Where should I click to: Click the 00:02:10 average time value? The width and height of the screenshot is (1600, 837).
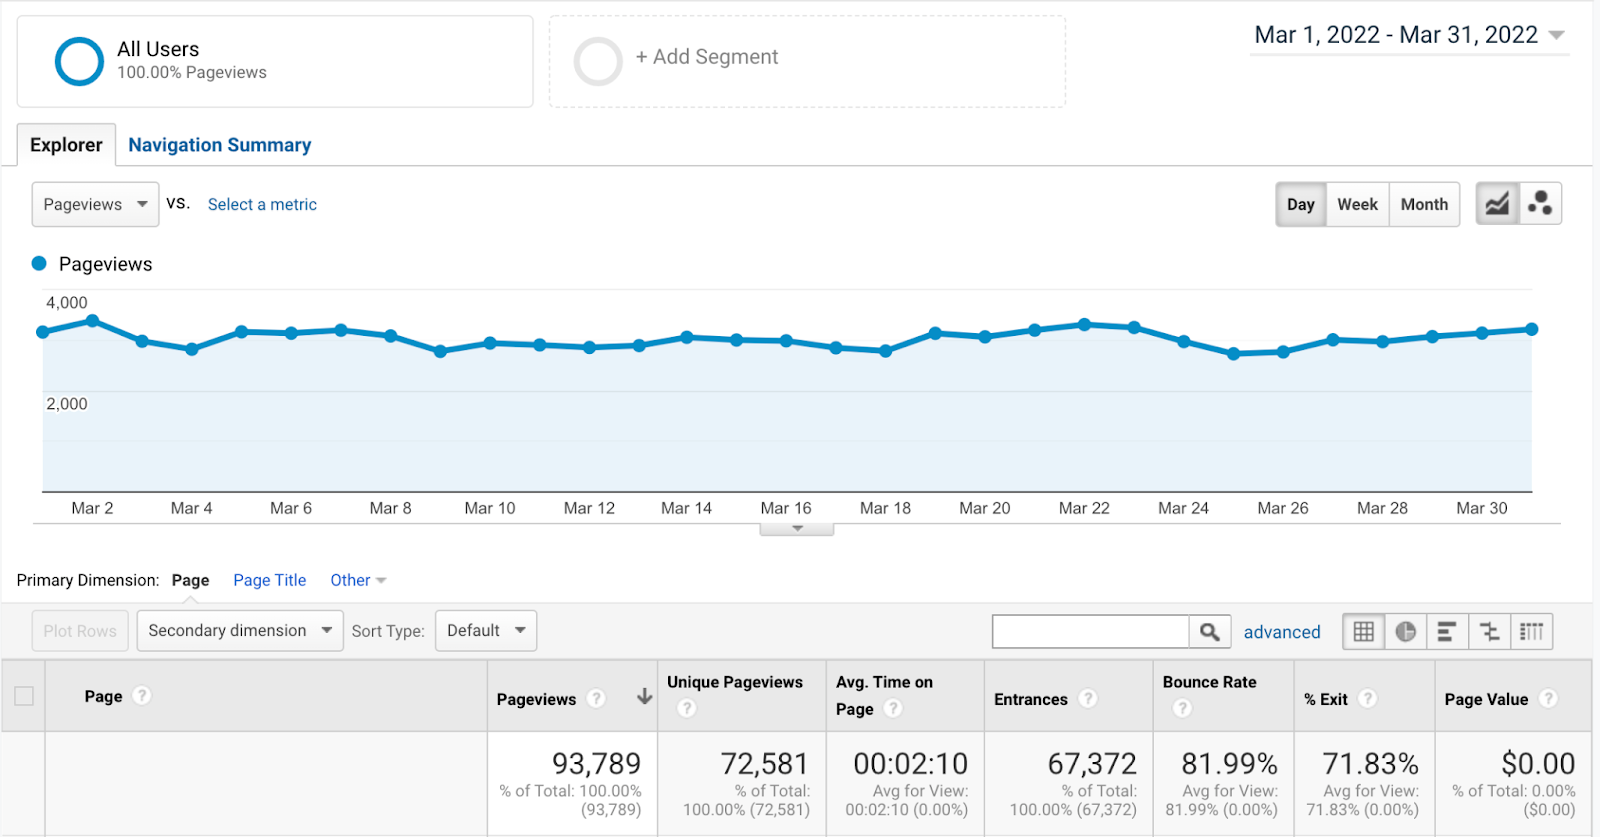pos(910,764)
